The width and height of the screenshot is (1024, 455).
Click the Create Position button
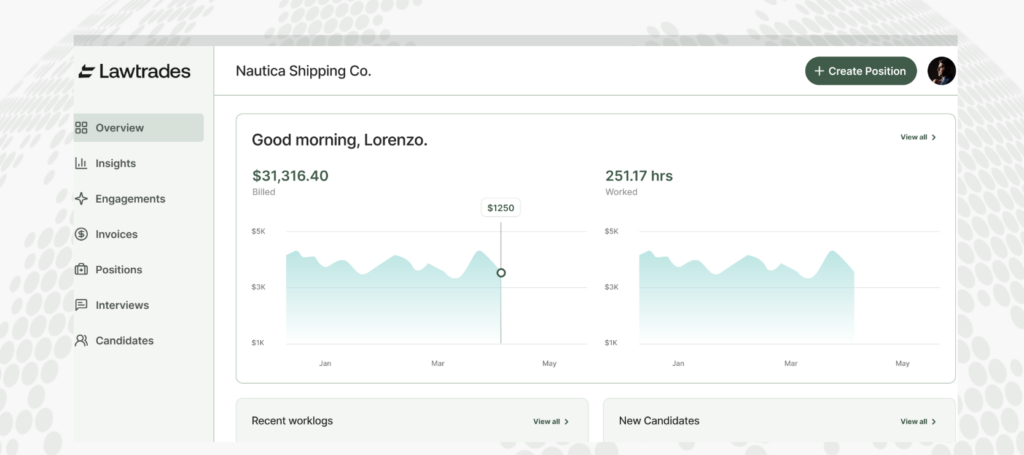[860, 71]
